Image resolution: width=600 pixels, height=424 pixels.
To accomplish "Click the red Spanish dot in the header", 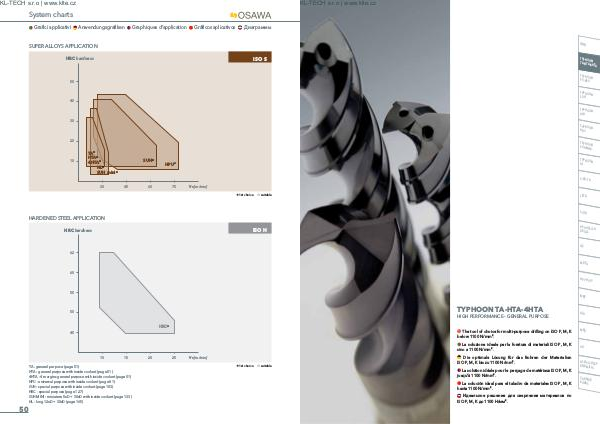I will pyautogui.click(x=191, y=28).
